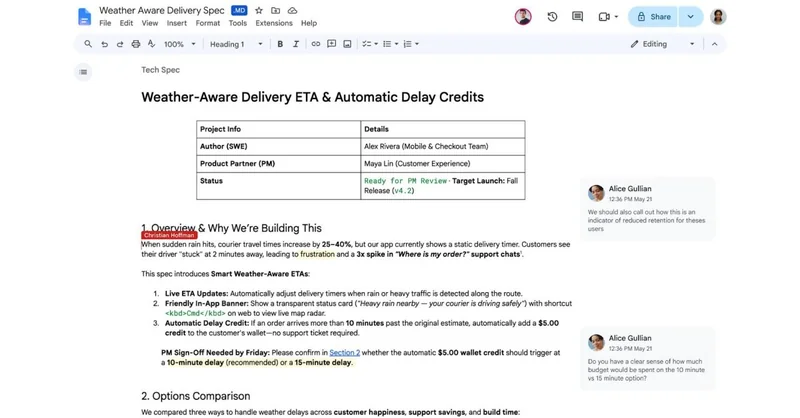Click the move to folder icon
Image resolution: width=800 pixels, height=418 pixels.
point(276,10)
